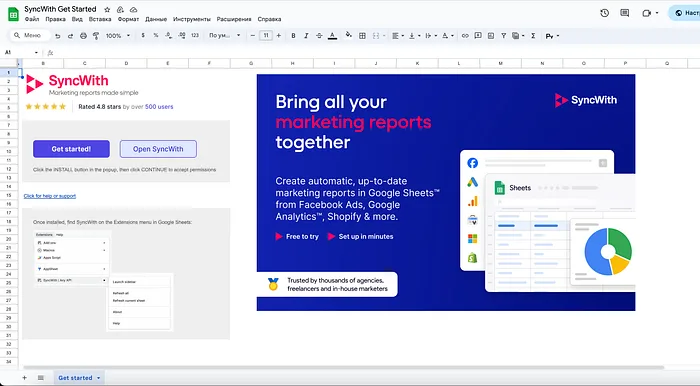Click the cloud save status icon

point(133,9)
